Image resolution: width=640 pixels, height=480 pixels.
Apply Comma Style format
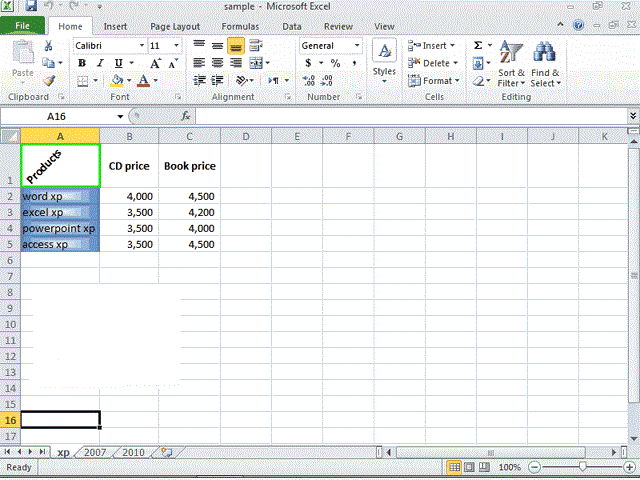[x=354, y=63]
